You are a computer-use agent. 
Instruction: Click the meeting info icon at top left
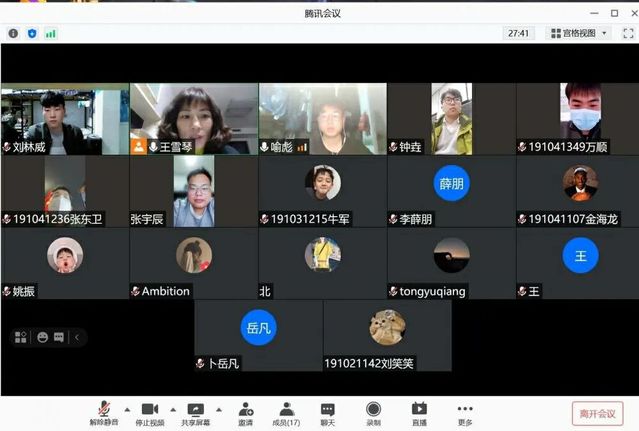click(13, 33)
